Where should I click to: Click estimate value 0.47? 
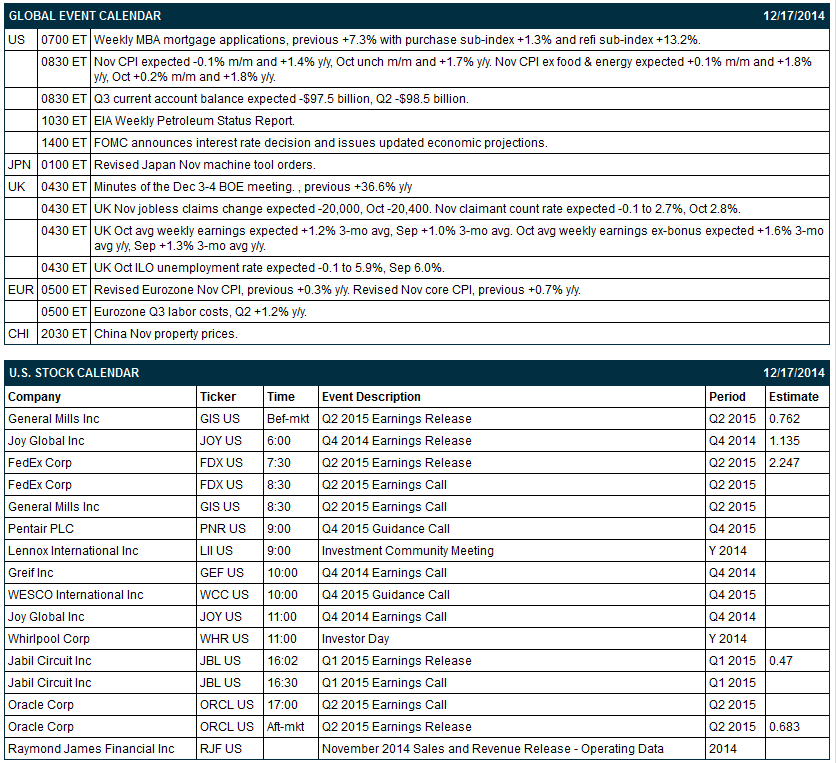781,661
